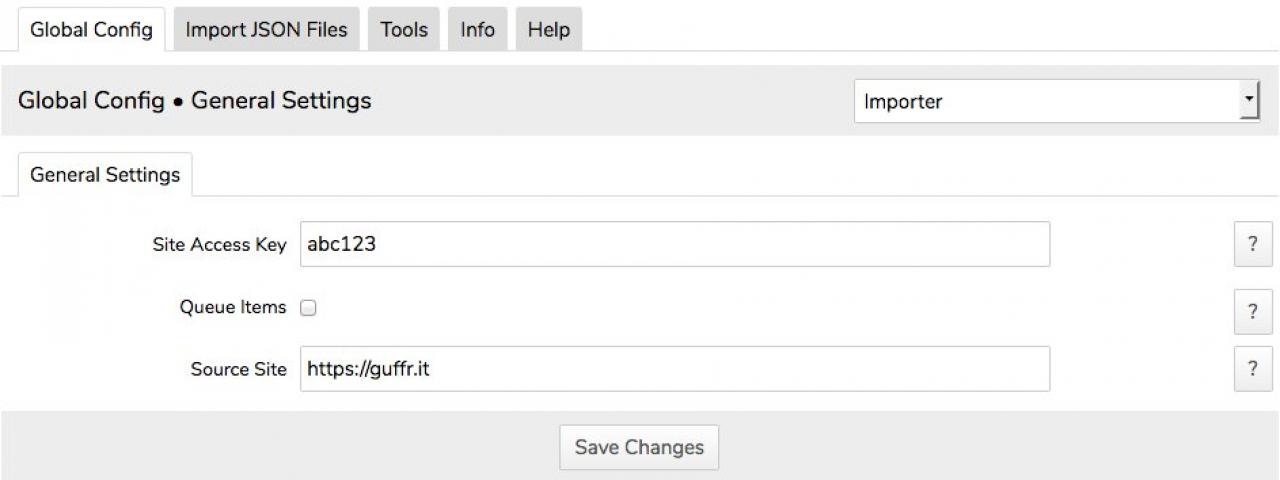Viewport: 1280px width, 480px height.
Task: Switch to the Import JSON Files tab
Action: point(266,30)
